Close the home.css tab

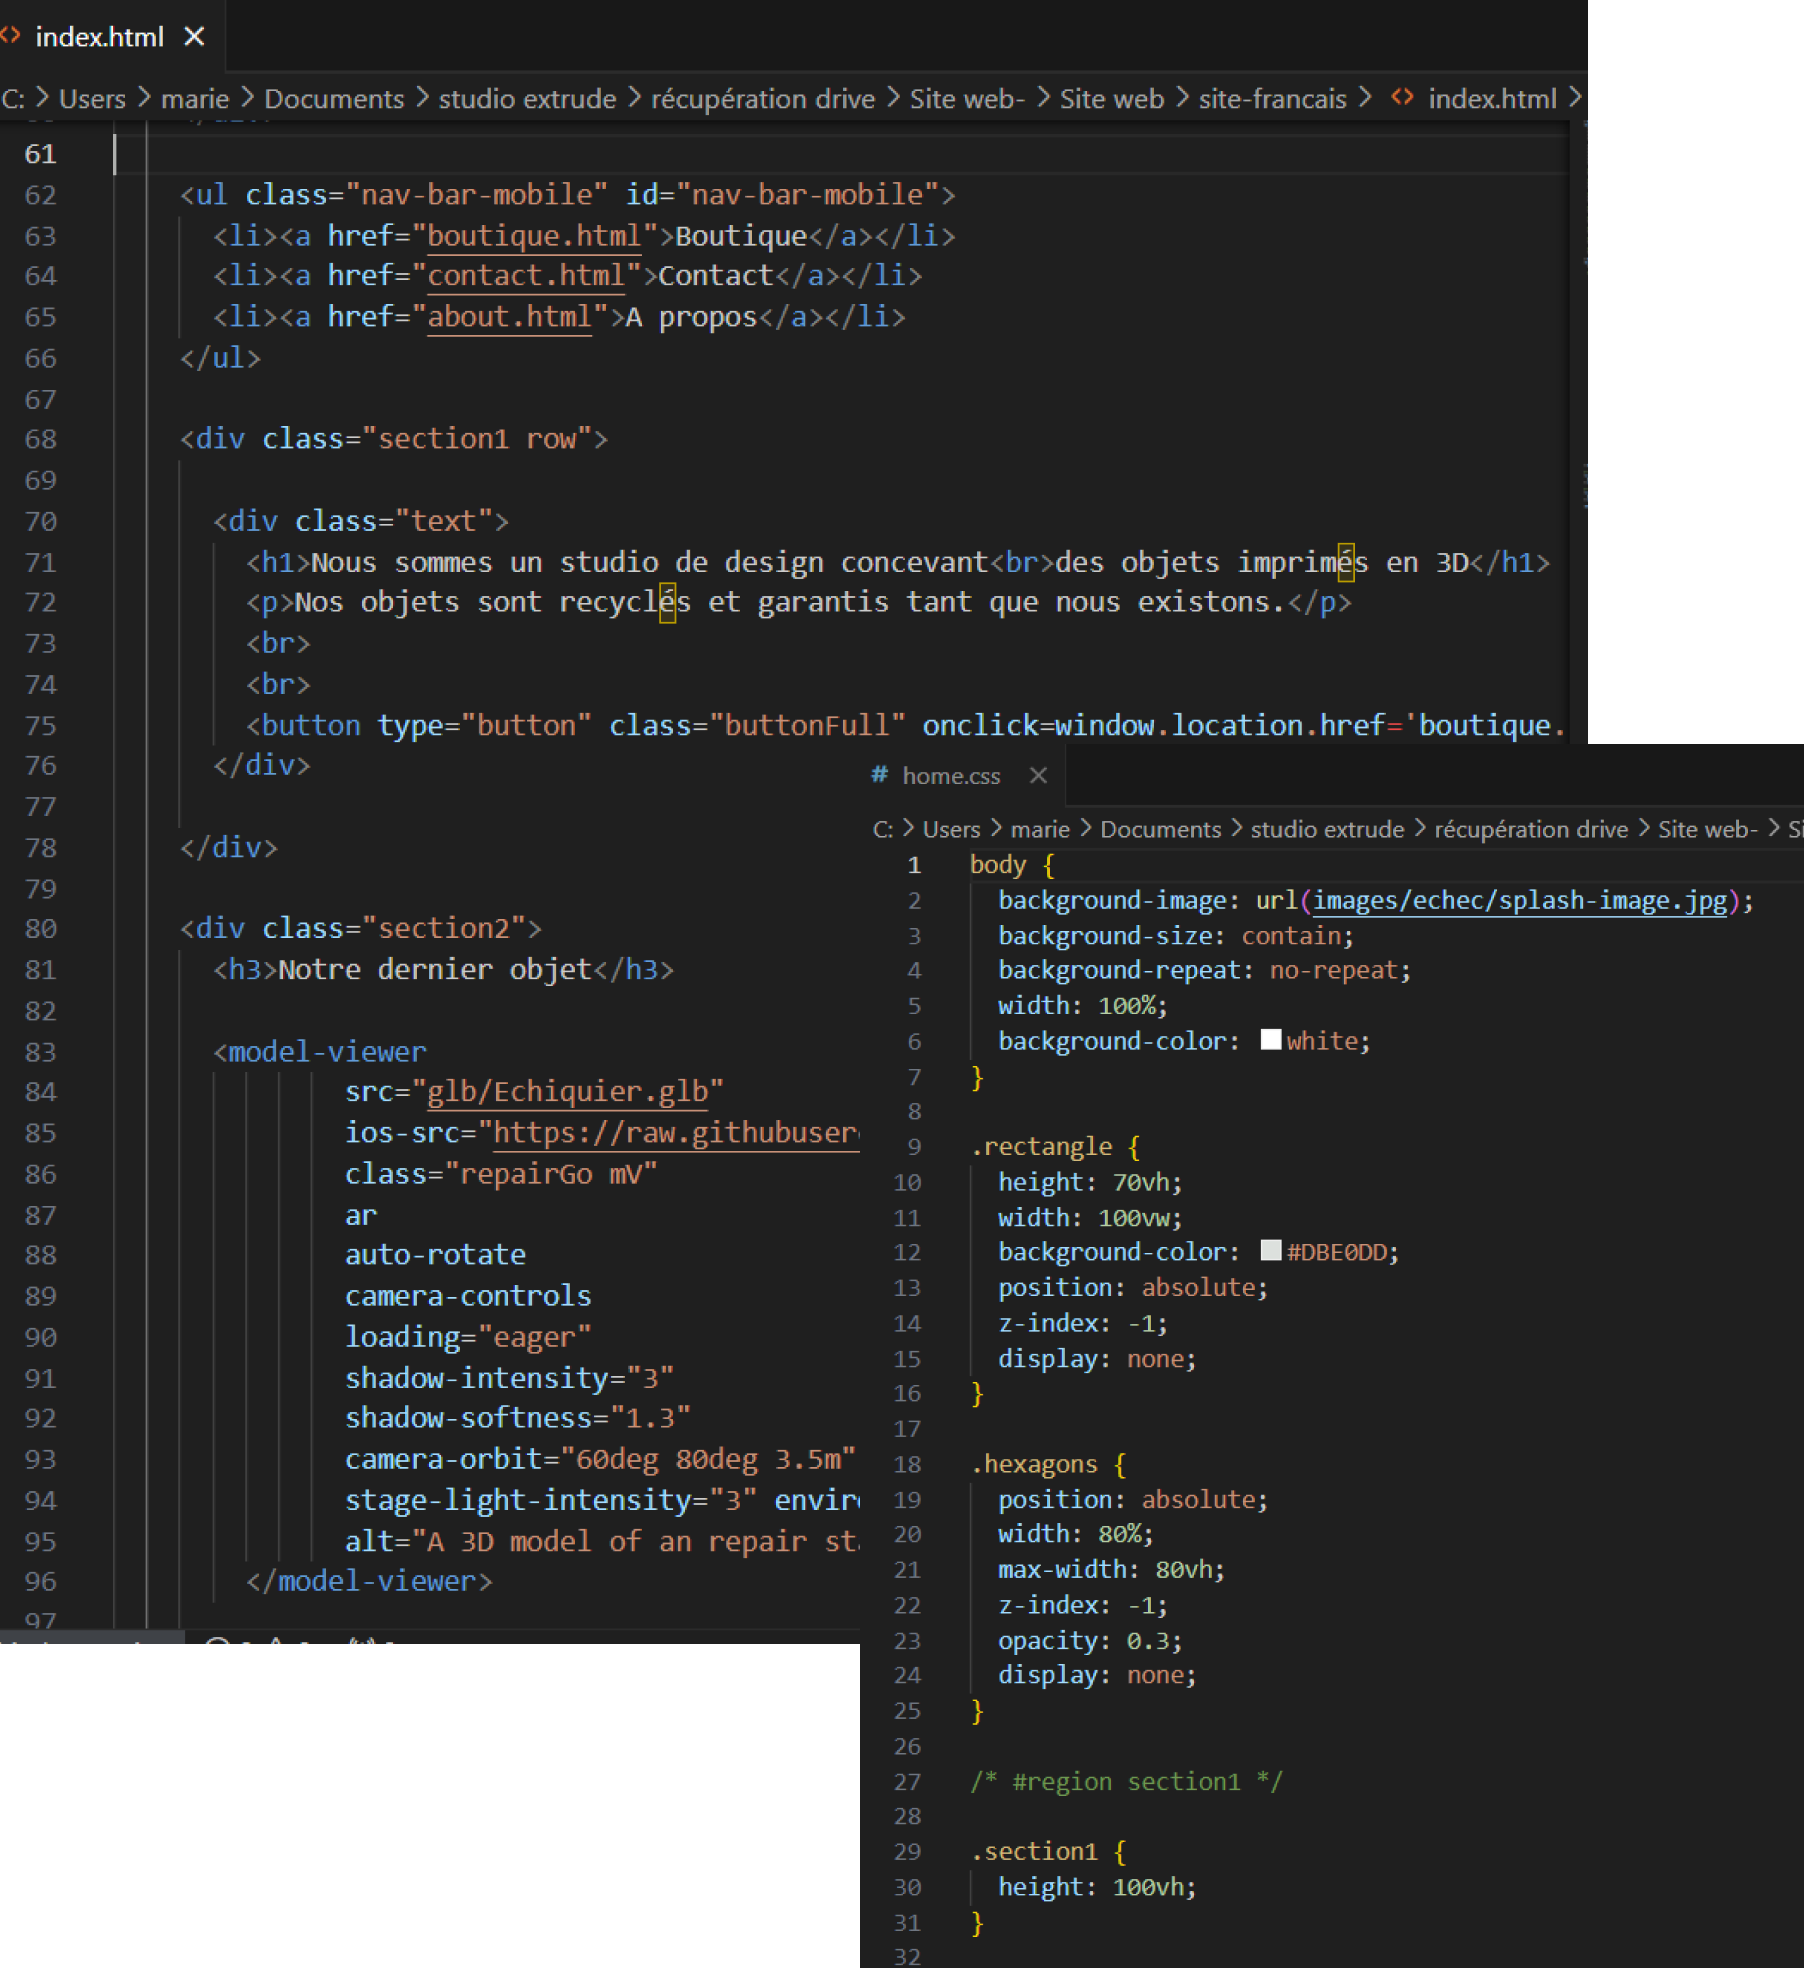pyautogui.click(x=1038, y=776)
